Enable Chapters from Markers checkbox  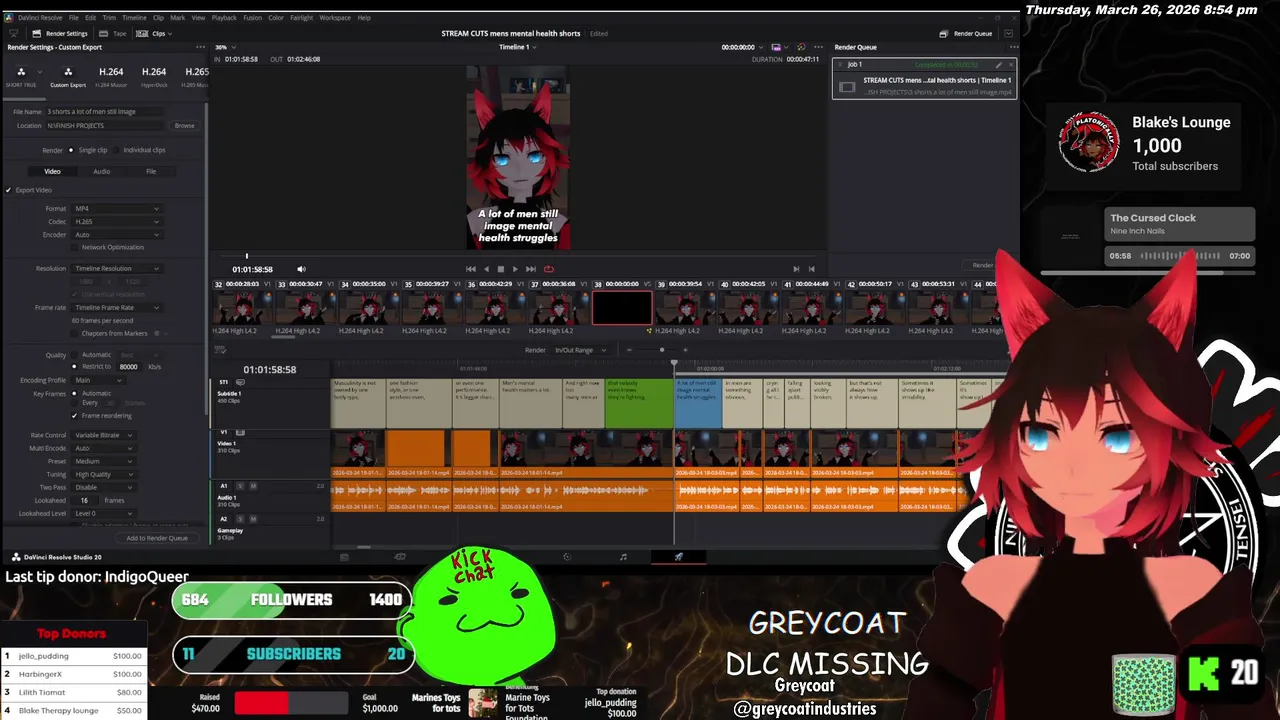[x=74, y=333]
